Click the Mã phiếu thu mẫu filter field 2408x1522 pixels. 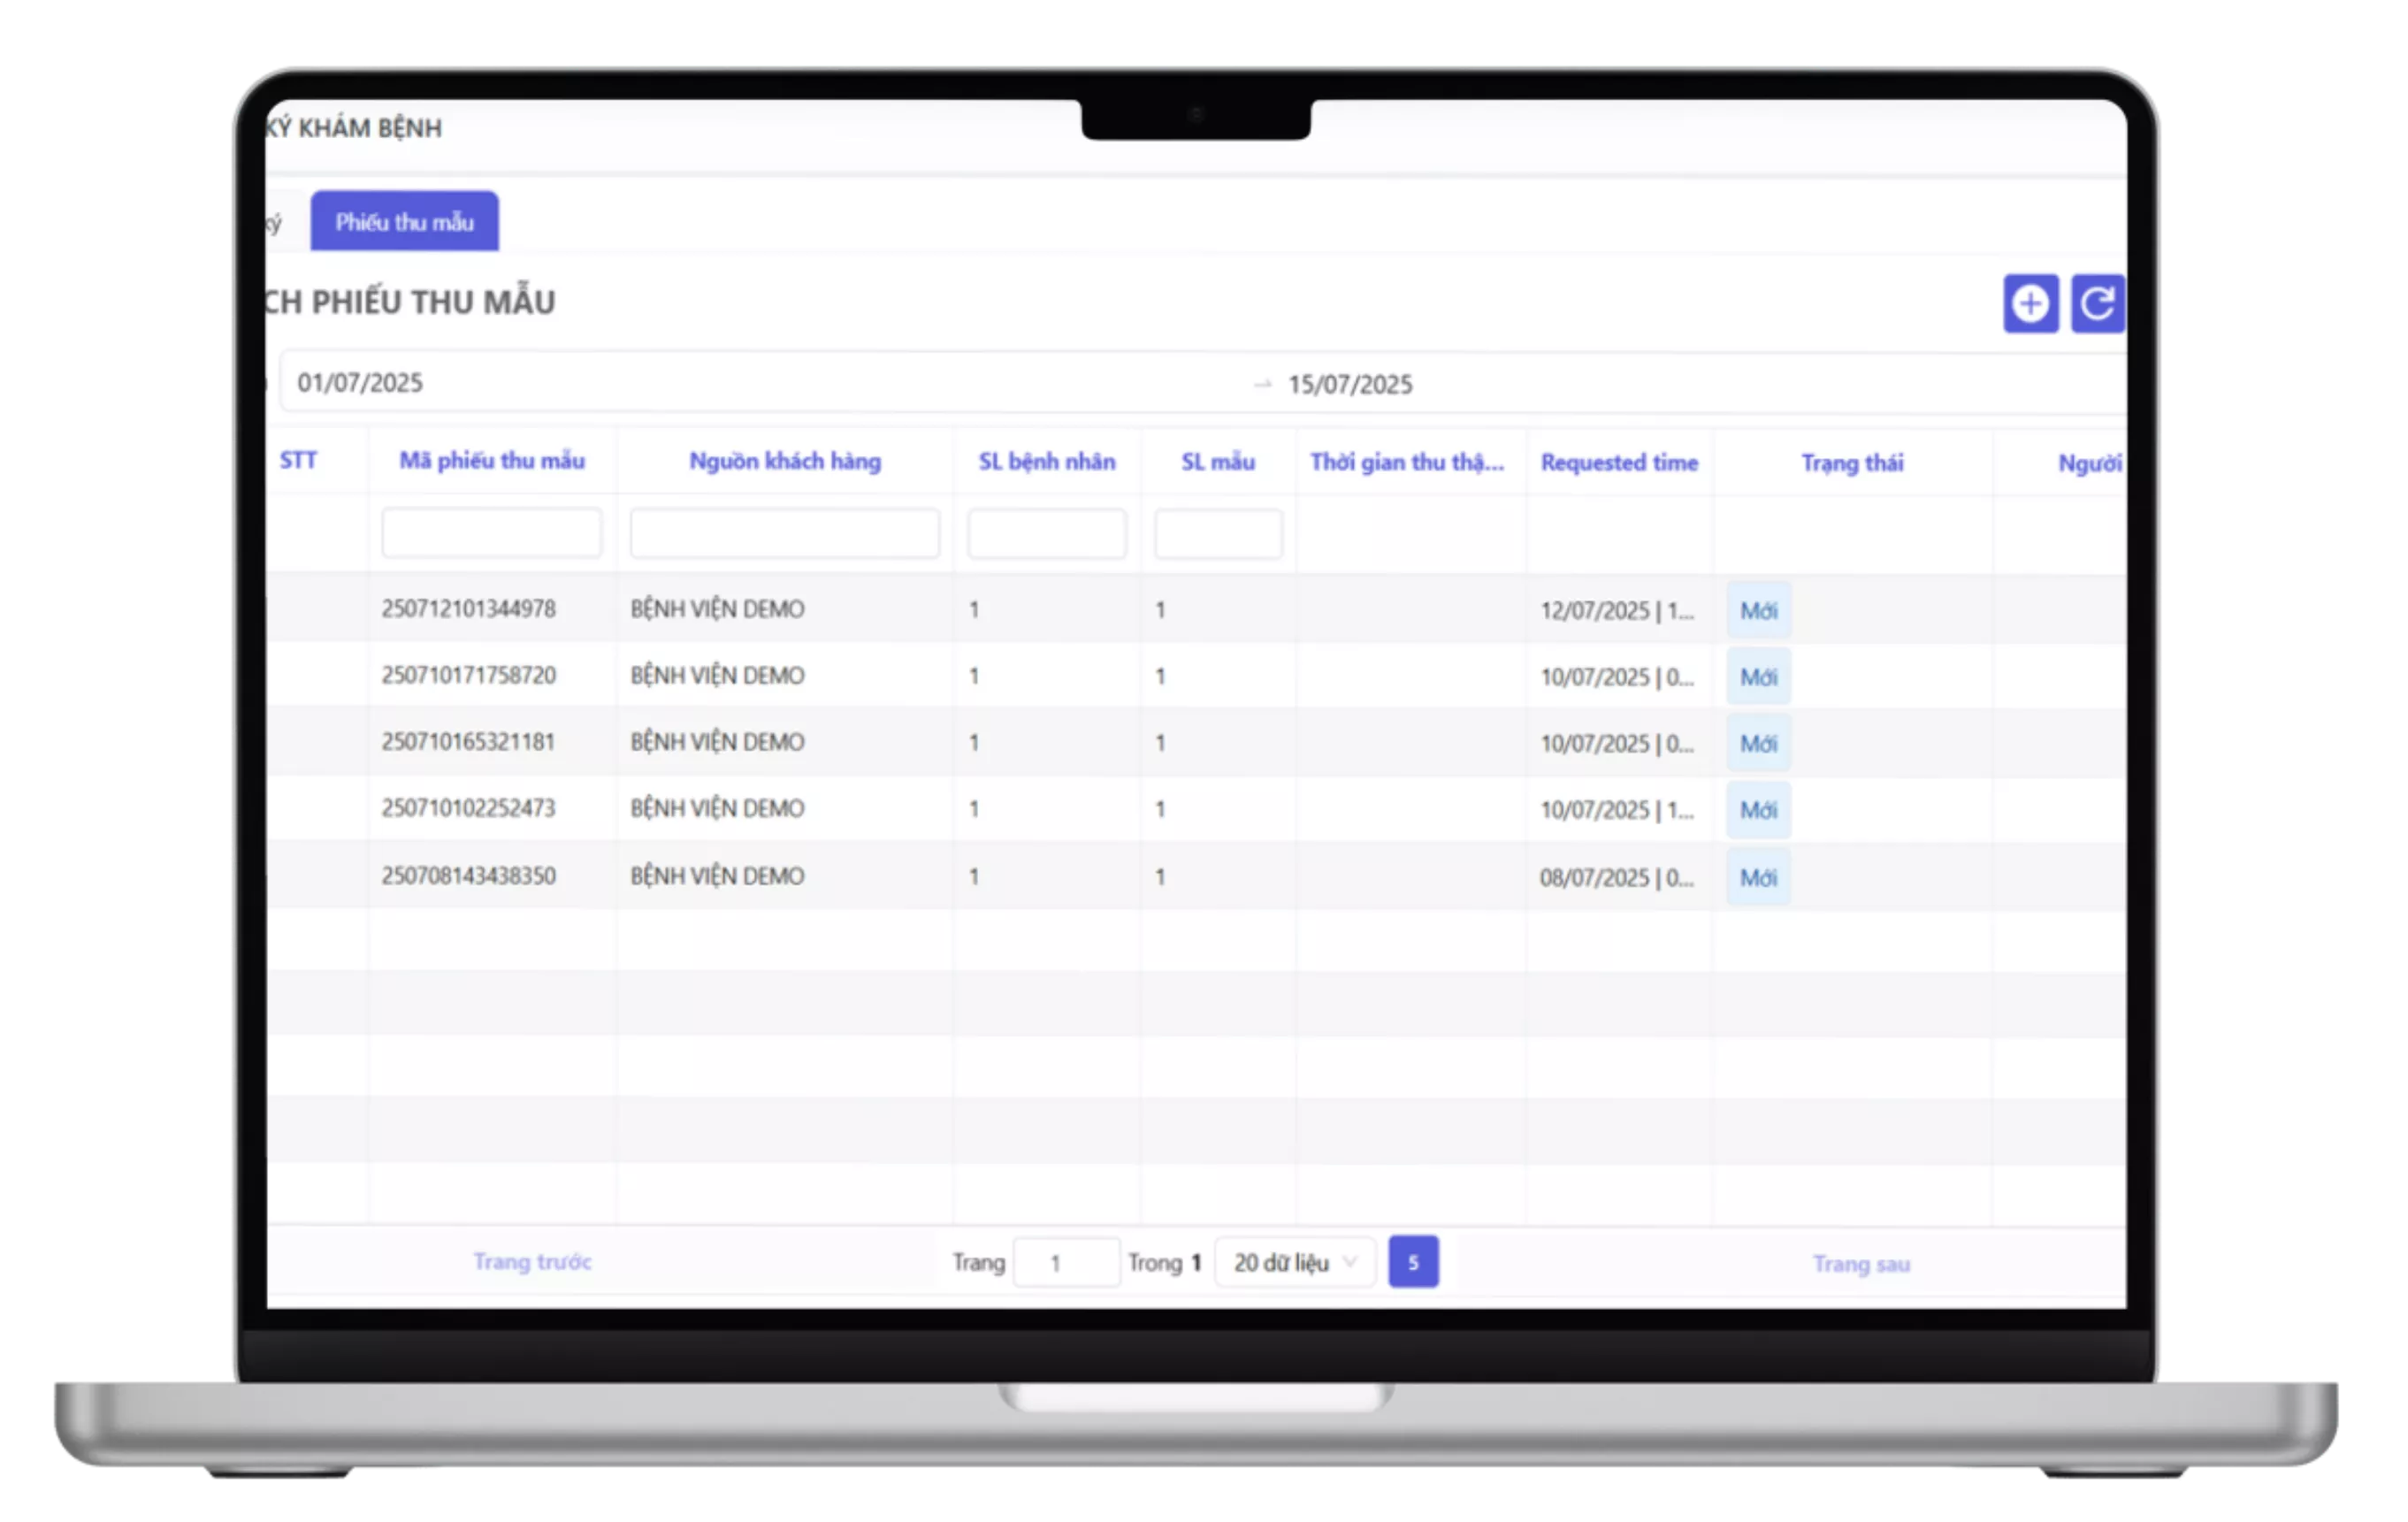(x=492, y=533)
